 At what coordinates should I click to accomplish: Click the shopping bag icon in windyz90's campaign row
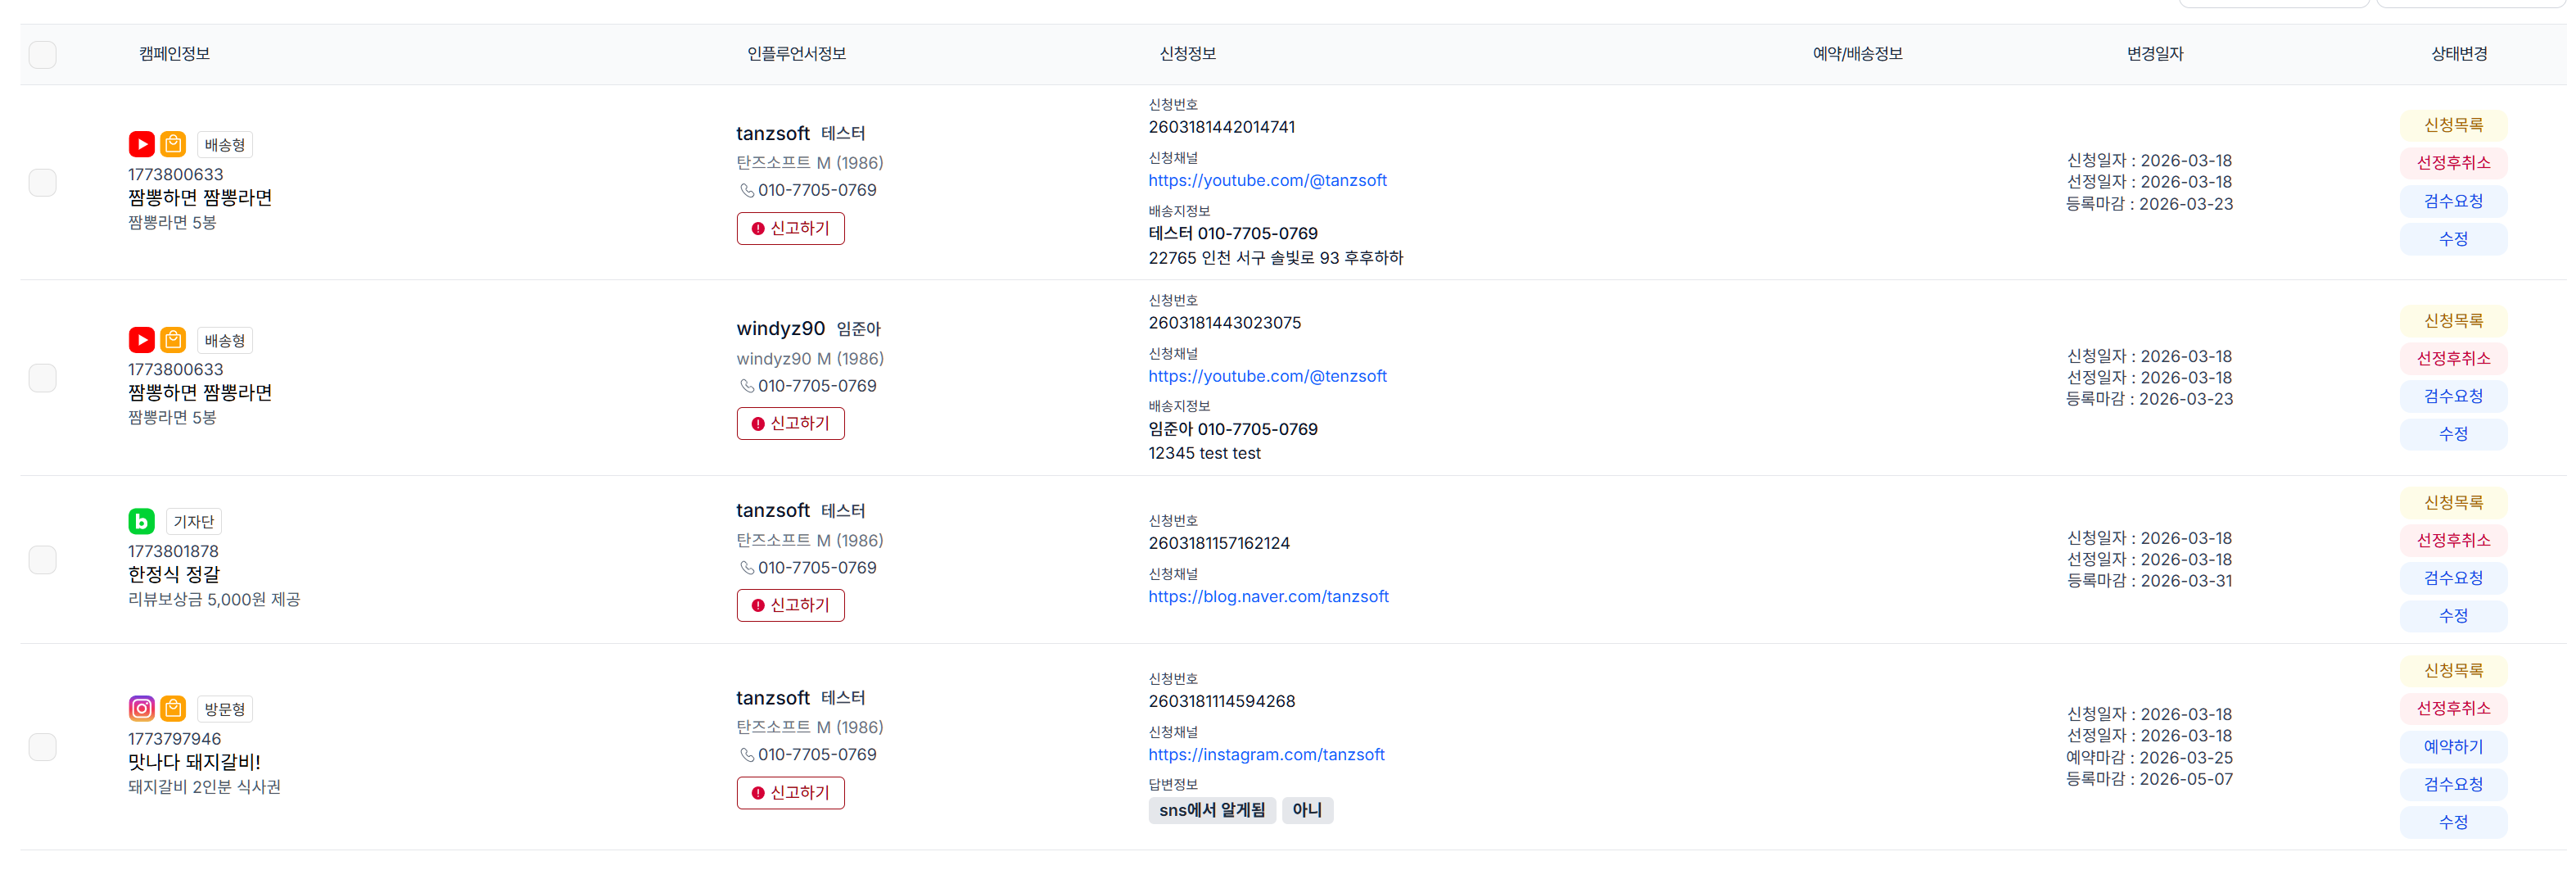174,339
